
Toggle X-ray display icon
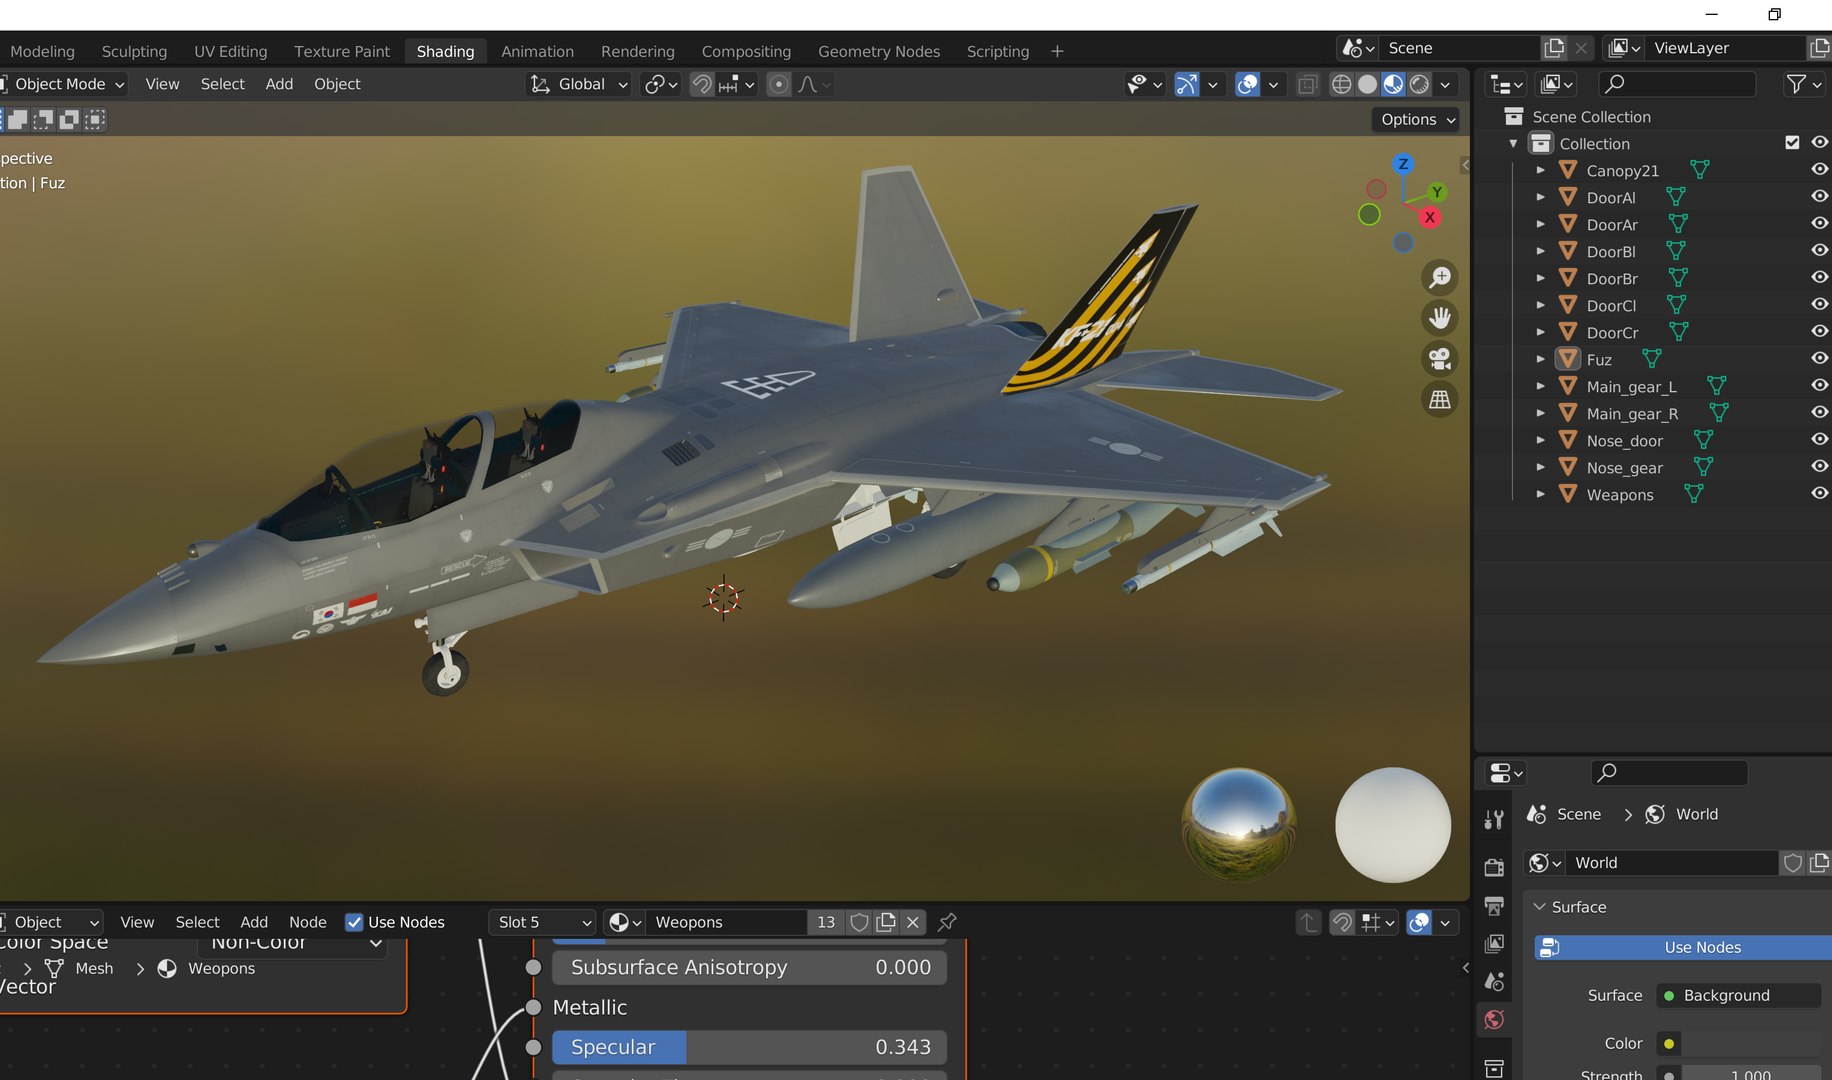[x=1307, y=85]
